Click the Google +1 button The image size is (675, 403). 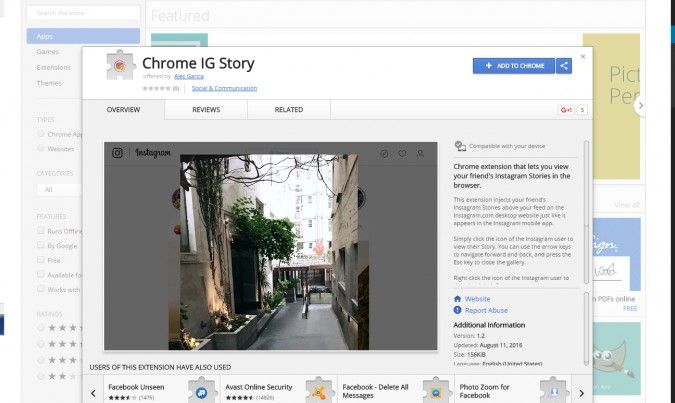[566, 110]
